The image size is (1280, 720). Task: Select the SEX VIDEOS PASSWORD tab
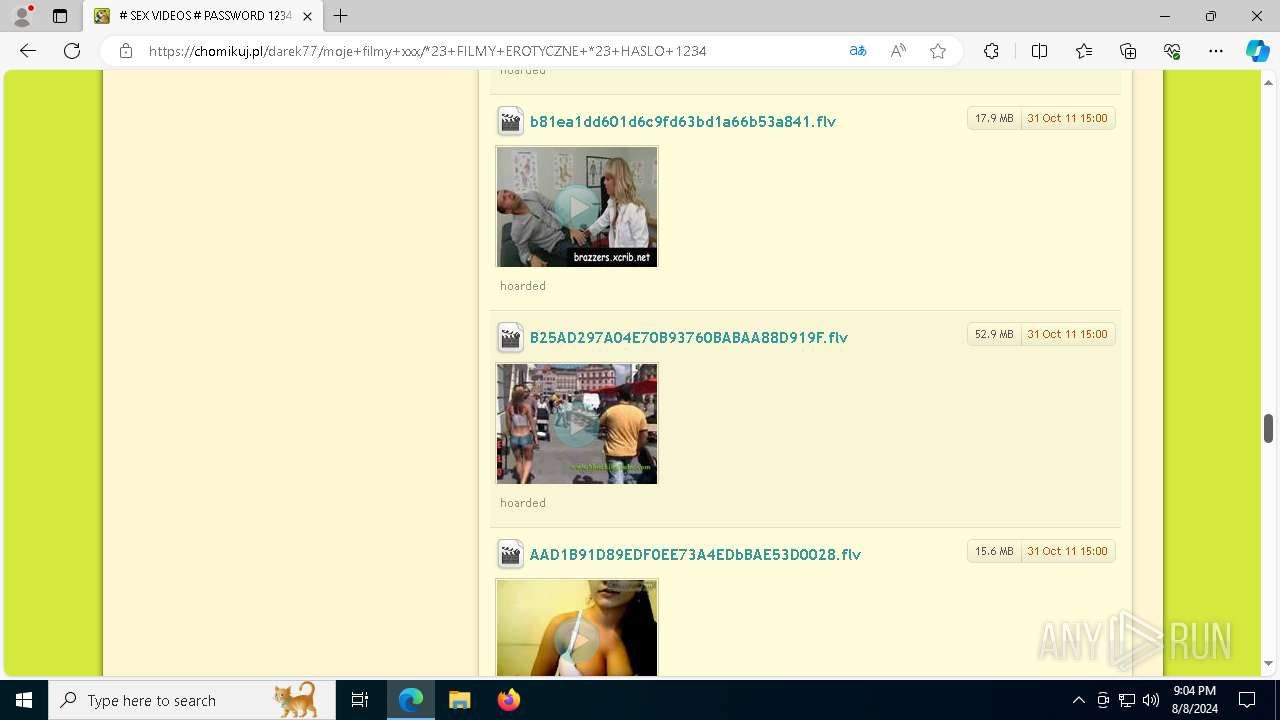click(x=204, y=16)
